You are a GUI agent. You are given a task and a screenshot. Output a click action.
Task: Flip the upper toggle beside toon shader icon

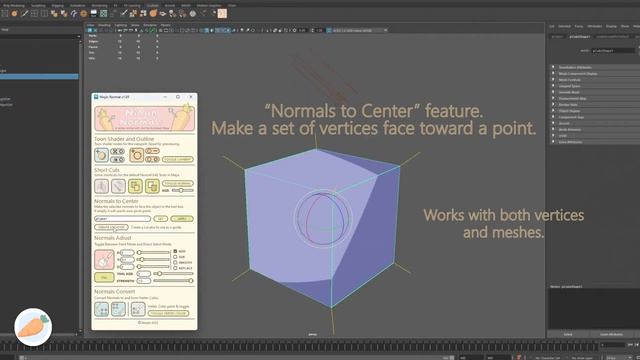click(x=118, y=151)
